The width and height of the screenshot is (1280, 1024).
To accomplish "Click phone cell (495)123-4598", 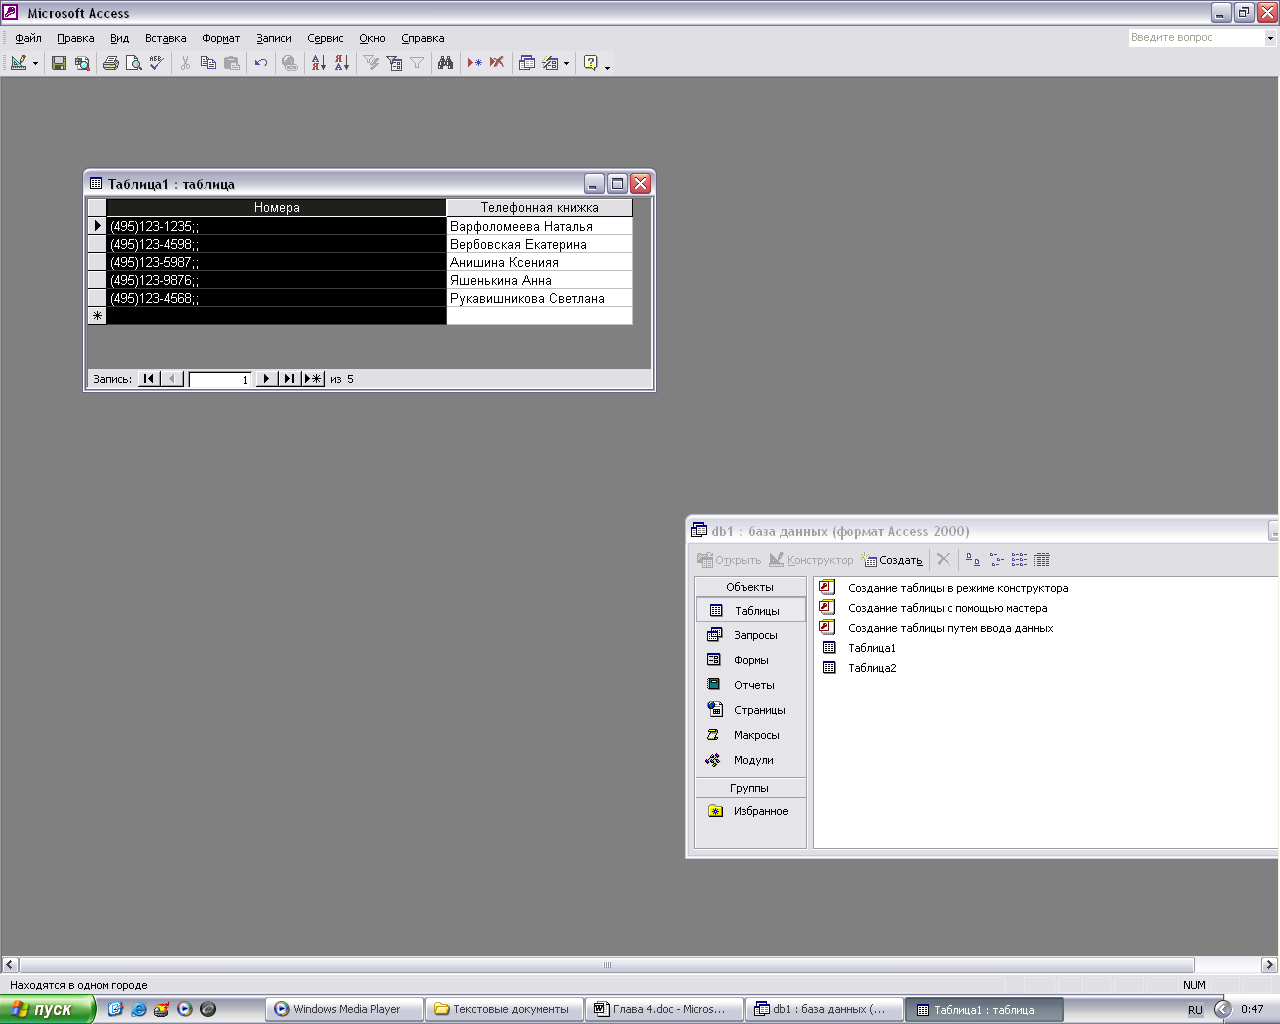I will tap(277, 245).
